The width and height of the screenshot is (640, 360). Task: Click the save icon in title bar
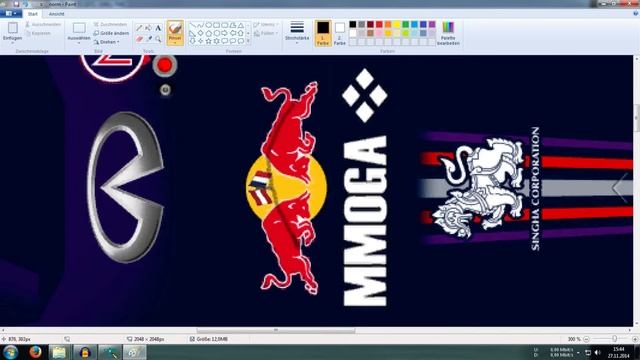(x=16, y=4)
